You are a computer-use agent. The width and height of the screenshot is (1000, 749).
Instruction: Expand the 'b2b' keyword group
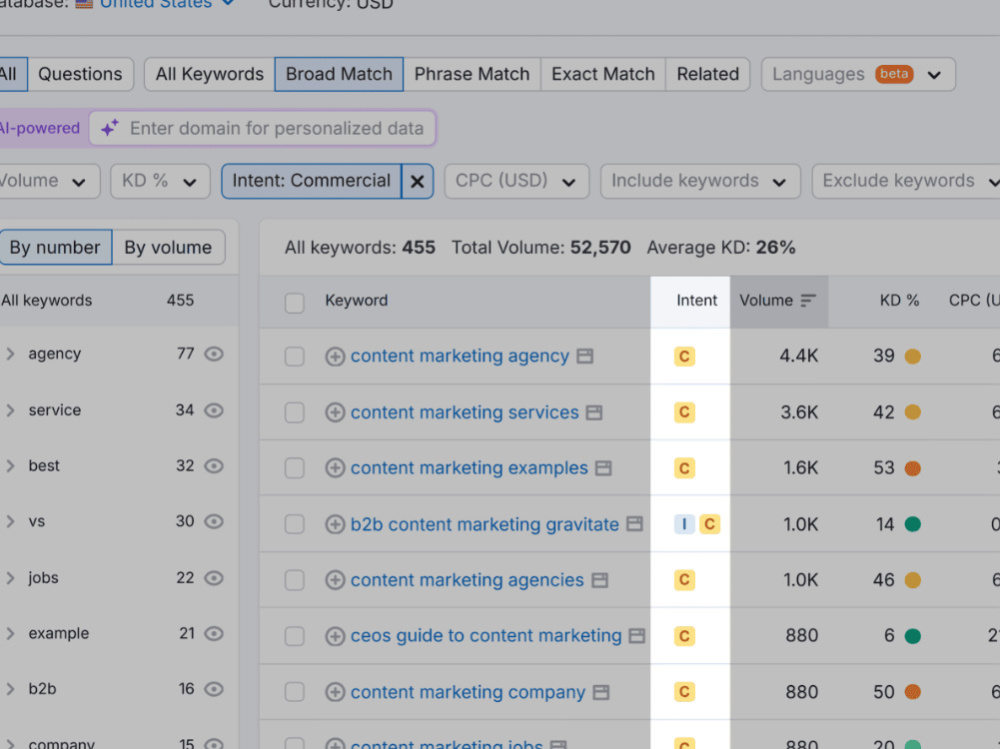click(x=10, y=689)
